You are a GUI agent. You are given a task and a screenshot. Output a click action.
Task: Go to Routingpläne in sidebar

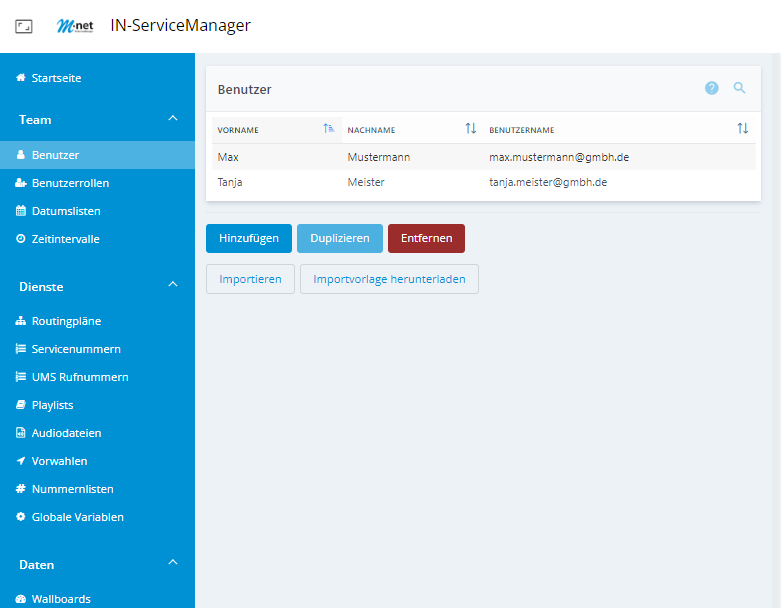pyautogui.click(x=66, y=321)
